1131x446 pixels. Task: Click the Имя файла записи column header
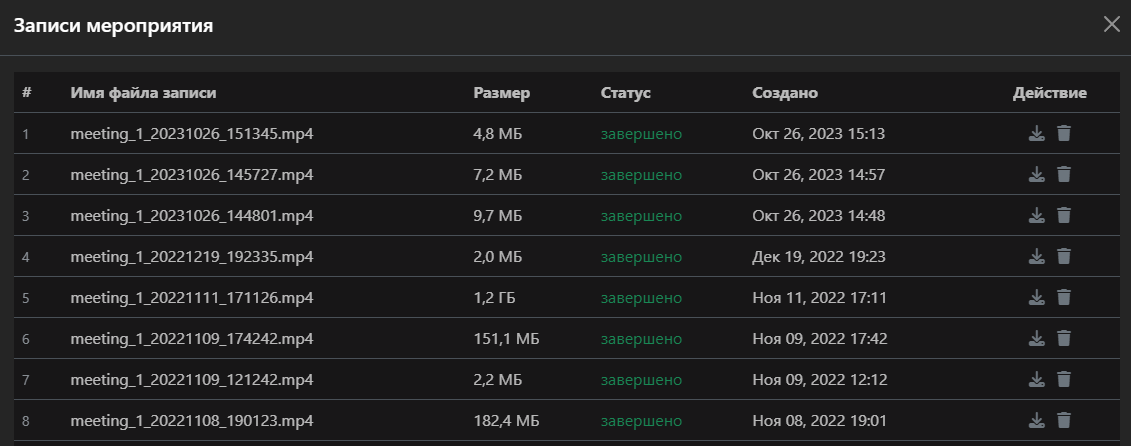coord(144,93)
